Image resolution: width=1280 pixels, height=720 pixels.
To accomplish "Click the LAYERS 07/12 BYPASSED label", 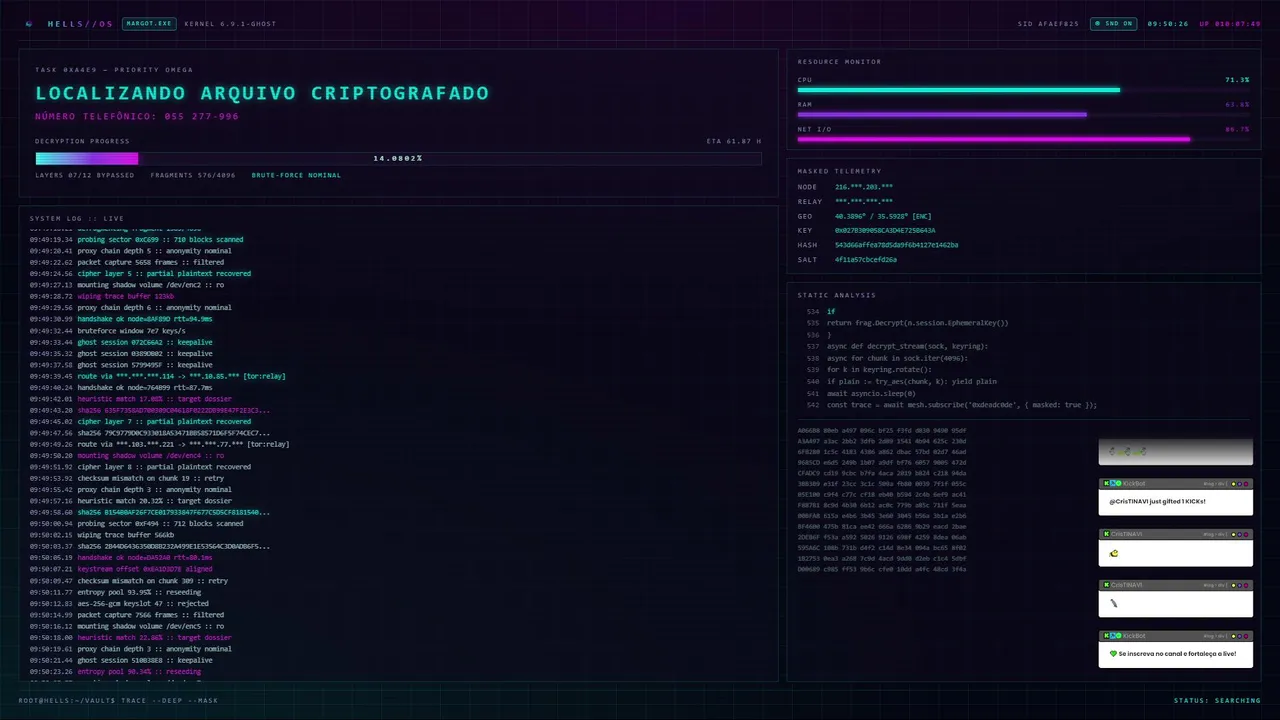I will click(x=84, y=175).
